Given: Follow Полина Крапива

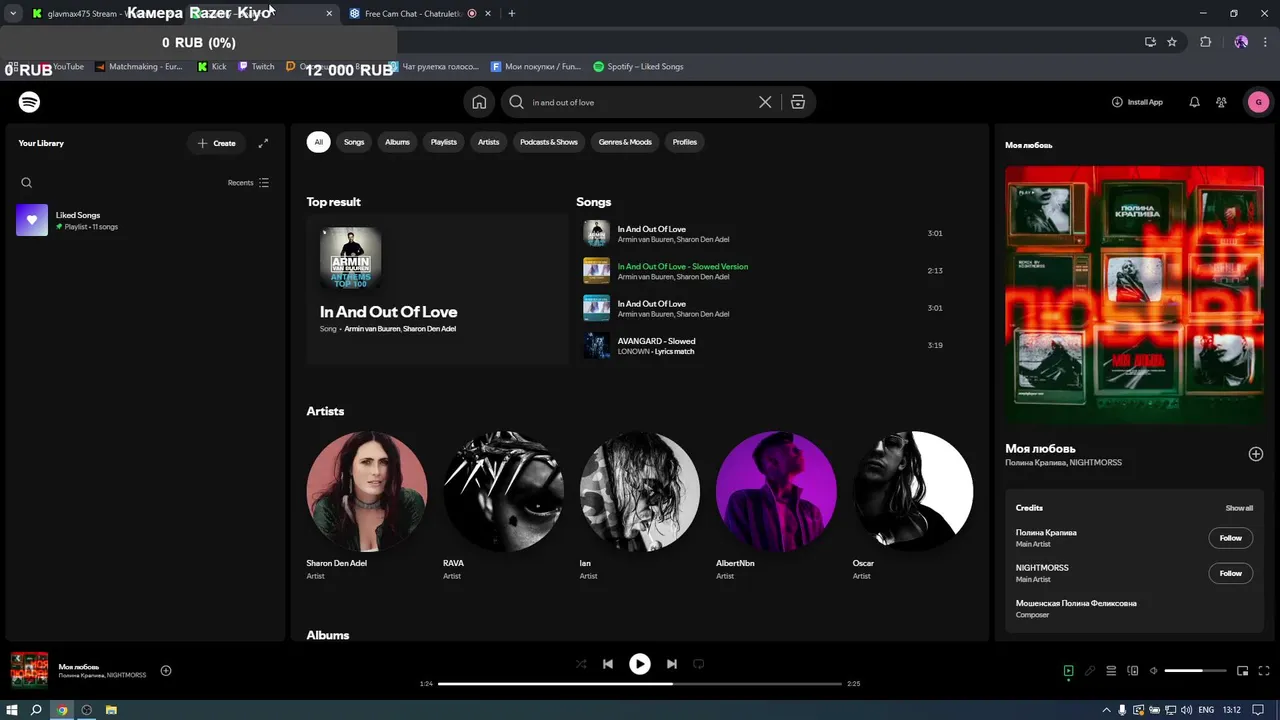Looking at the screenshot, I should pos(1230,538).
